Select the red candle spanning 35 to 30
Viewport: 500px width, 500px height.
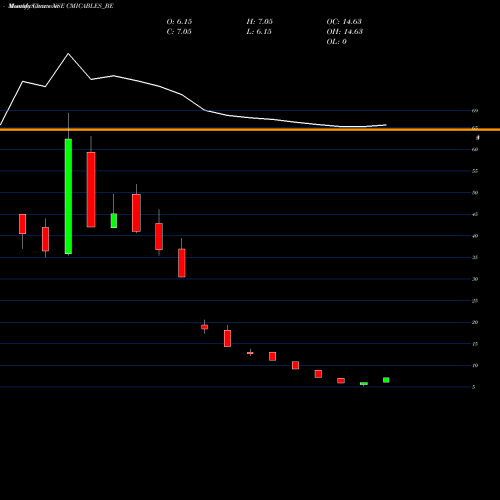point(182,263)
